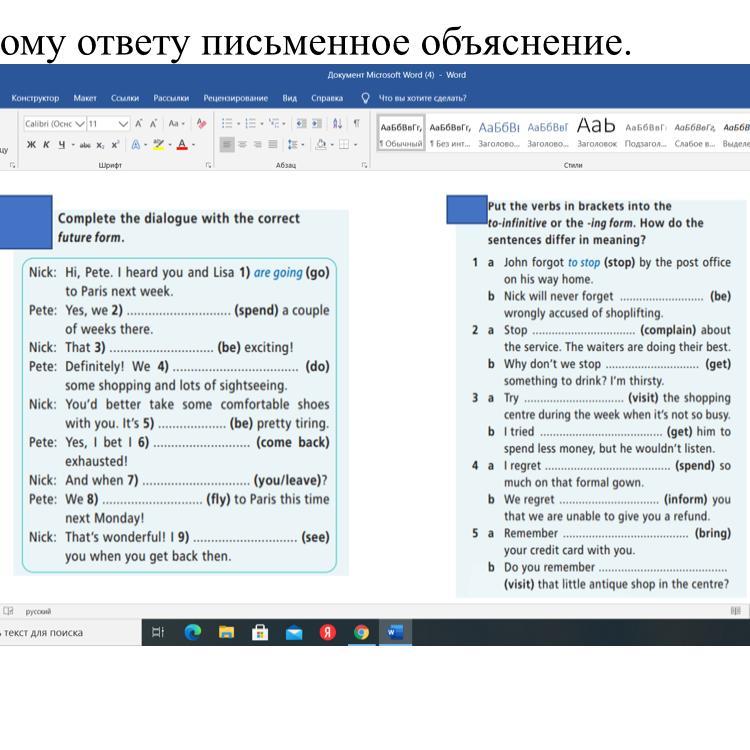Open the Change Case Aa dropdown
Image resolution: width=750 pixels, height=750 pixels.
pos(176,123)
